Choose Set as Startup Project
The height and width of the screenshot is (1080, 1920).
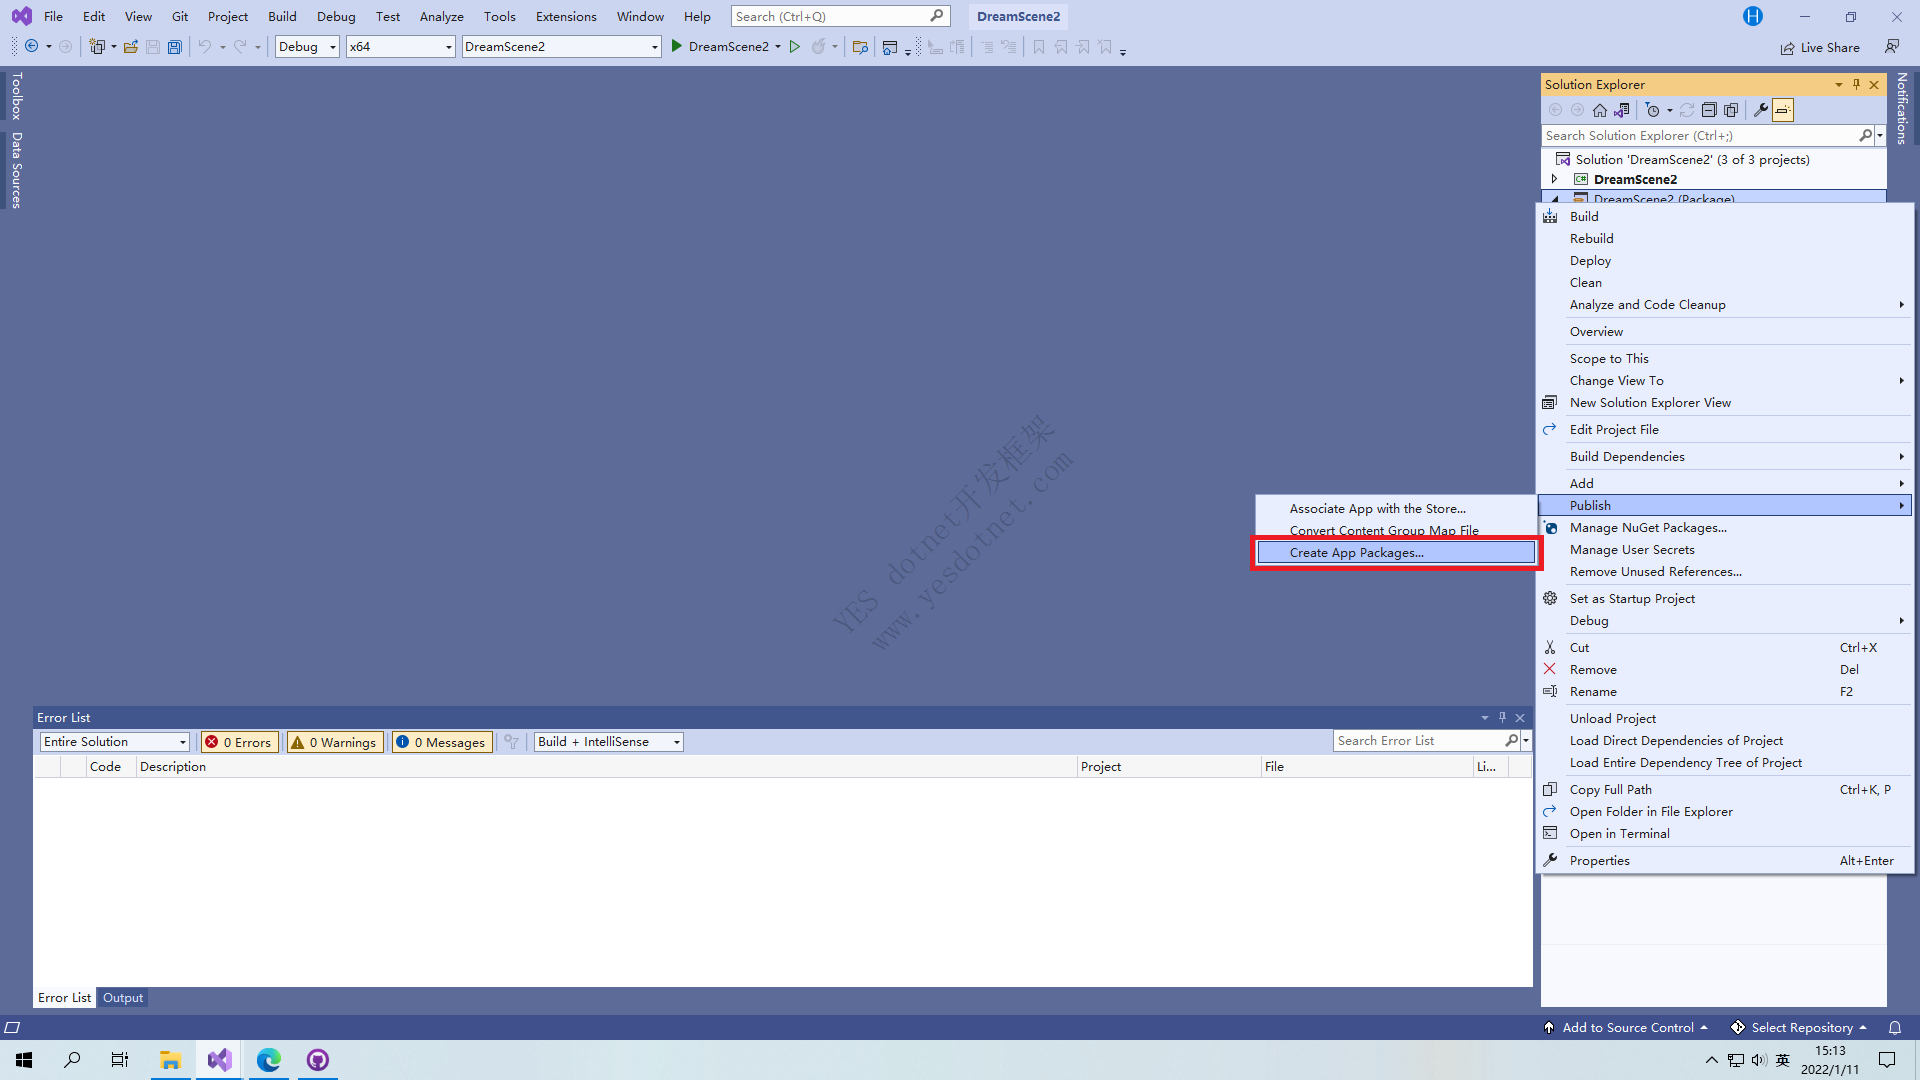1726,599
